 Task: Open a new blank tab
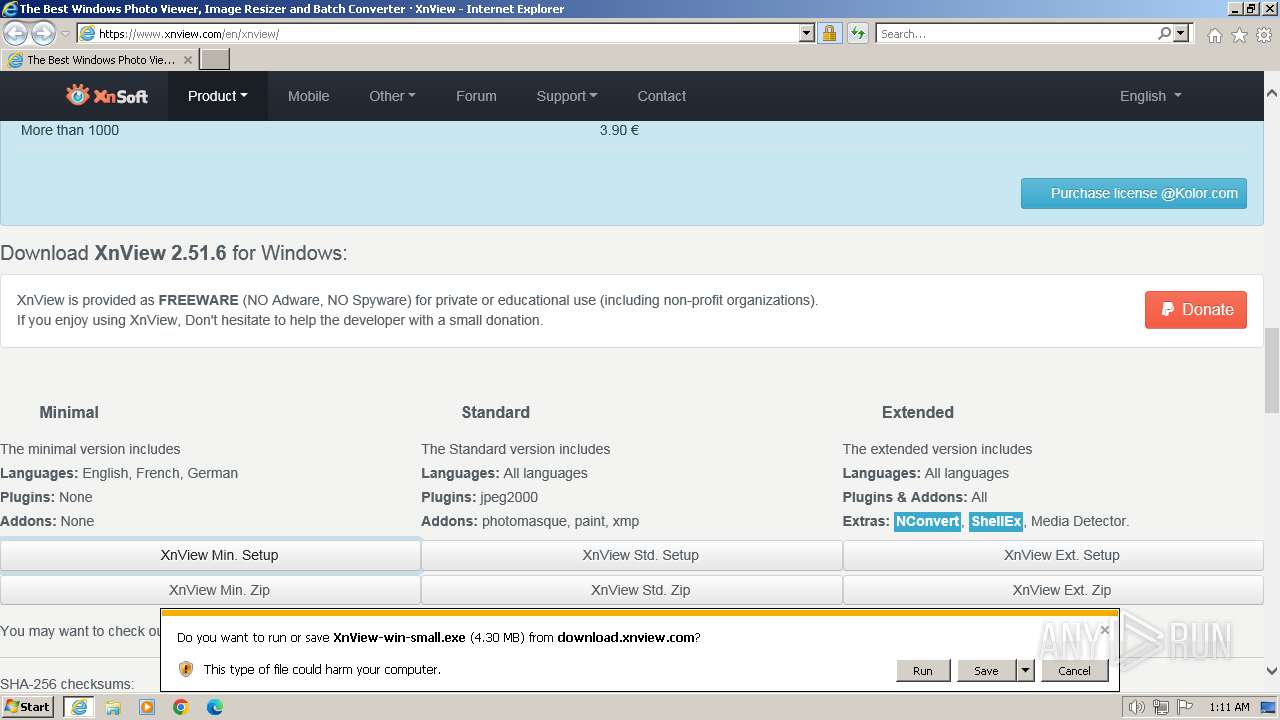point(215,60)
